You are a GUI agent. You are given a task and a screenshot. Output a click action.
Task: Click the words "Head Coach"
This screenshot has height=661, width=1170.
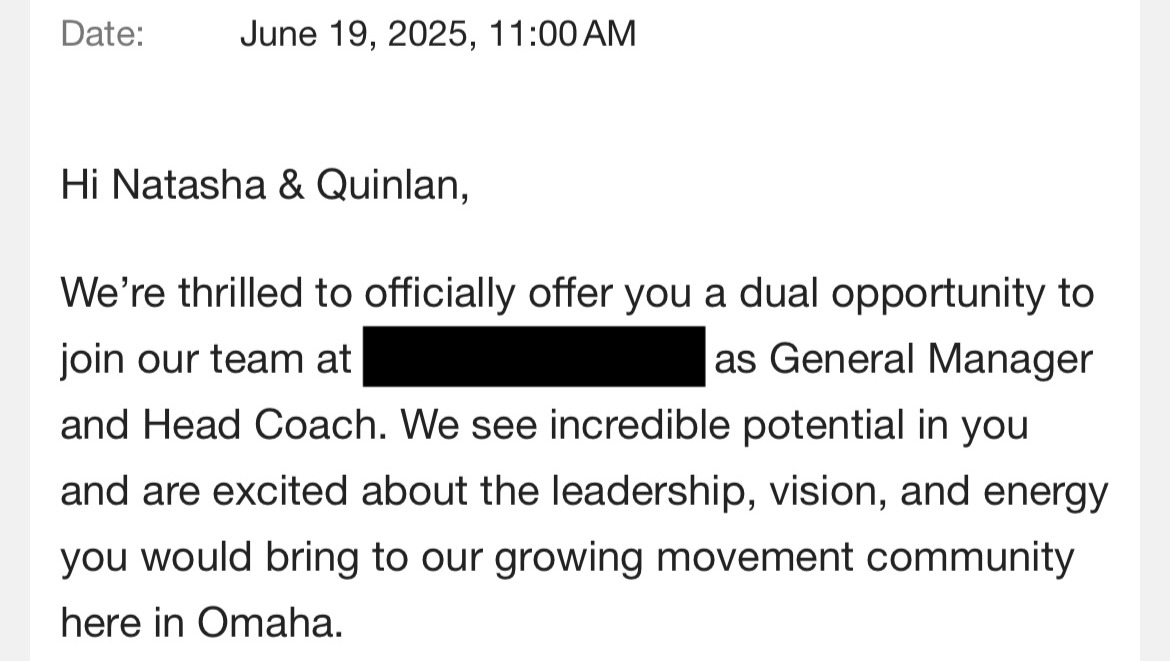point(264,425)
